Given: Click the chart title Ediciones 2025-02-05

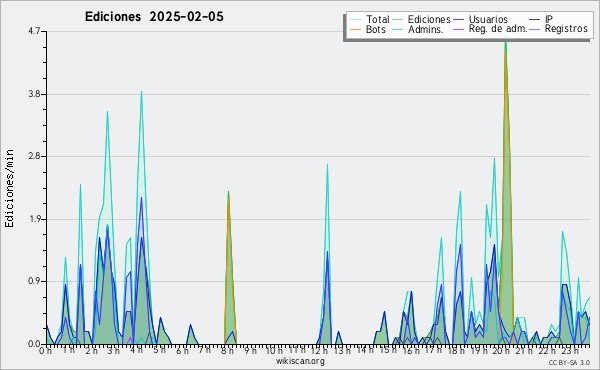Looking at the screenshot, I should coord(154,17).
